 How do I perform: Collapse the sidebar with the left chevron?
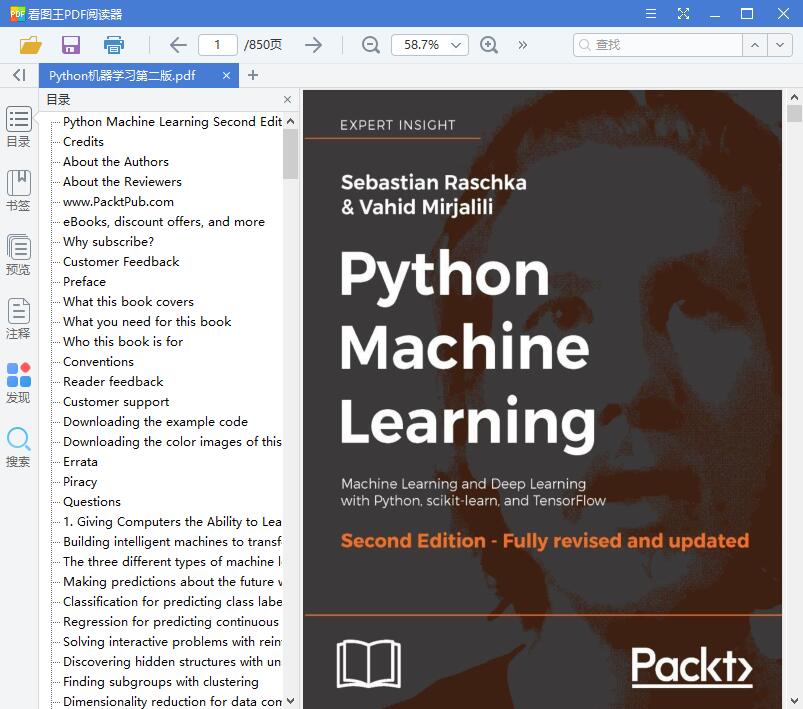pos(17,74)
